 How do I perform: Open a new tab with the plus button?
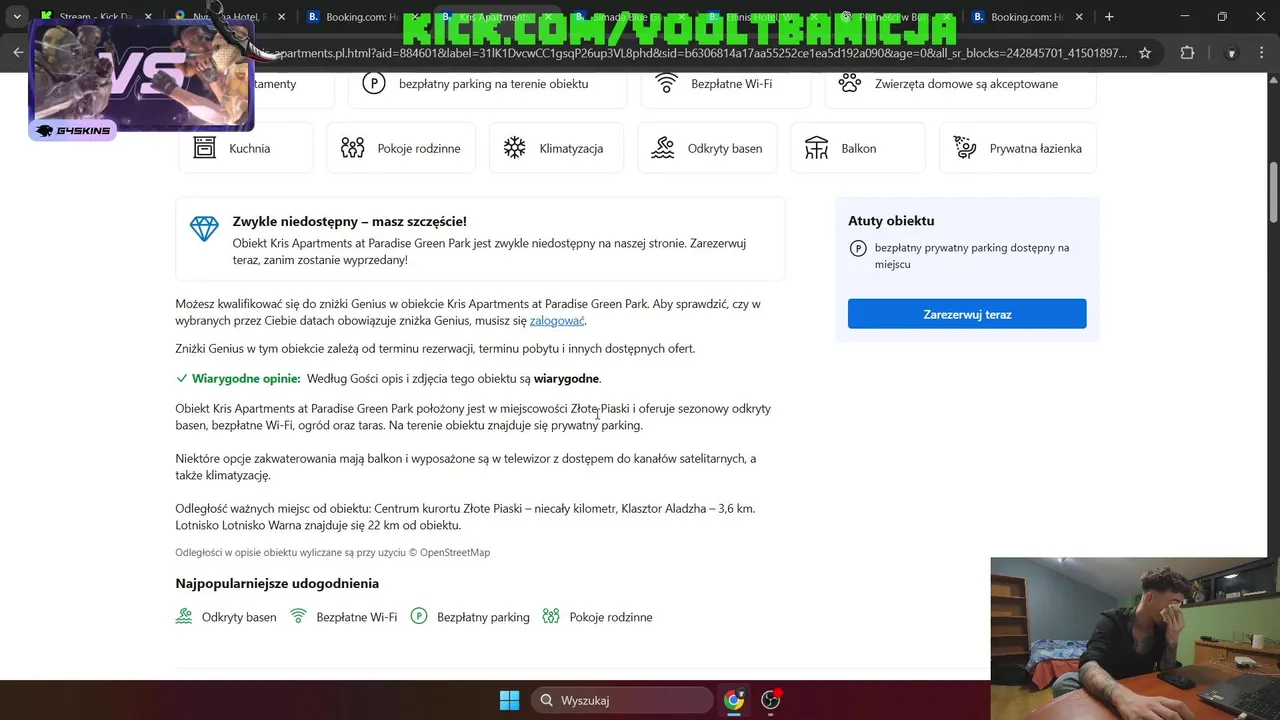click(1109, 17)
